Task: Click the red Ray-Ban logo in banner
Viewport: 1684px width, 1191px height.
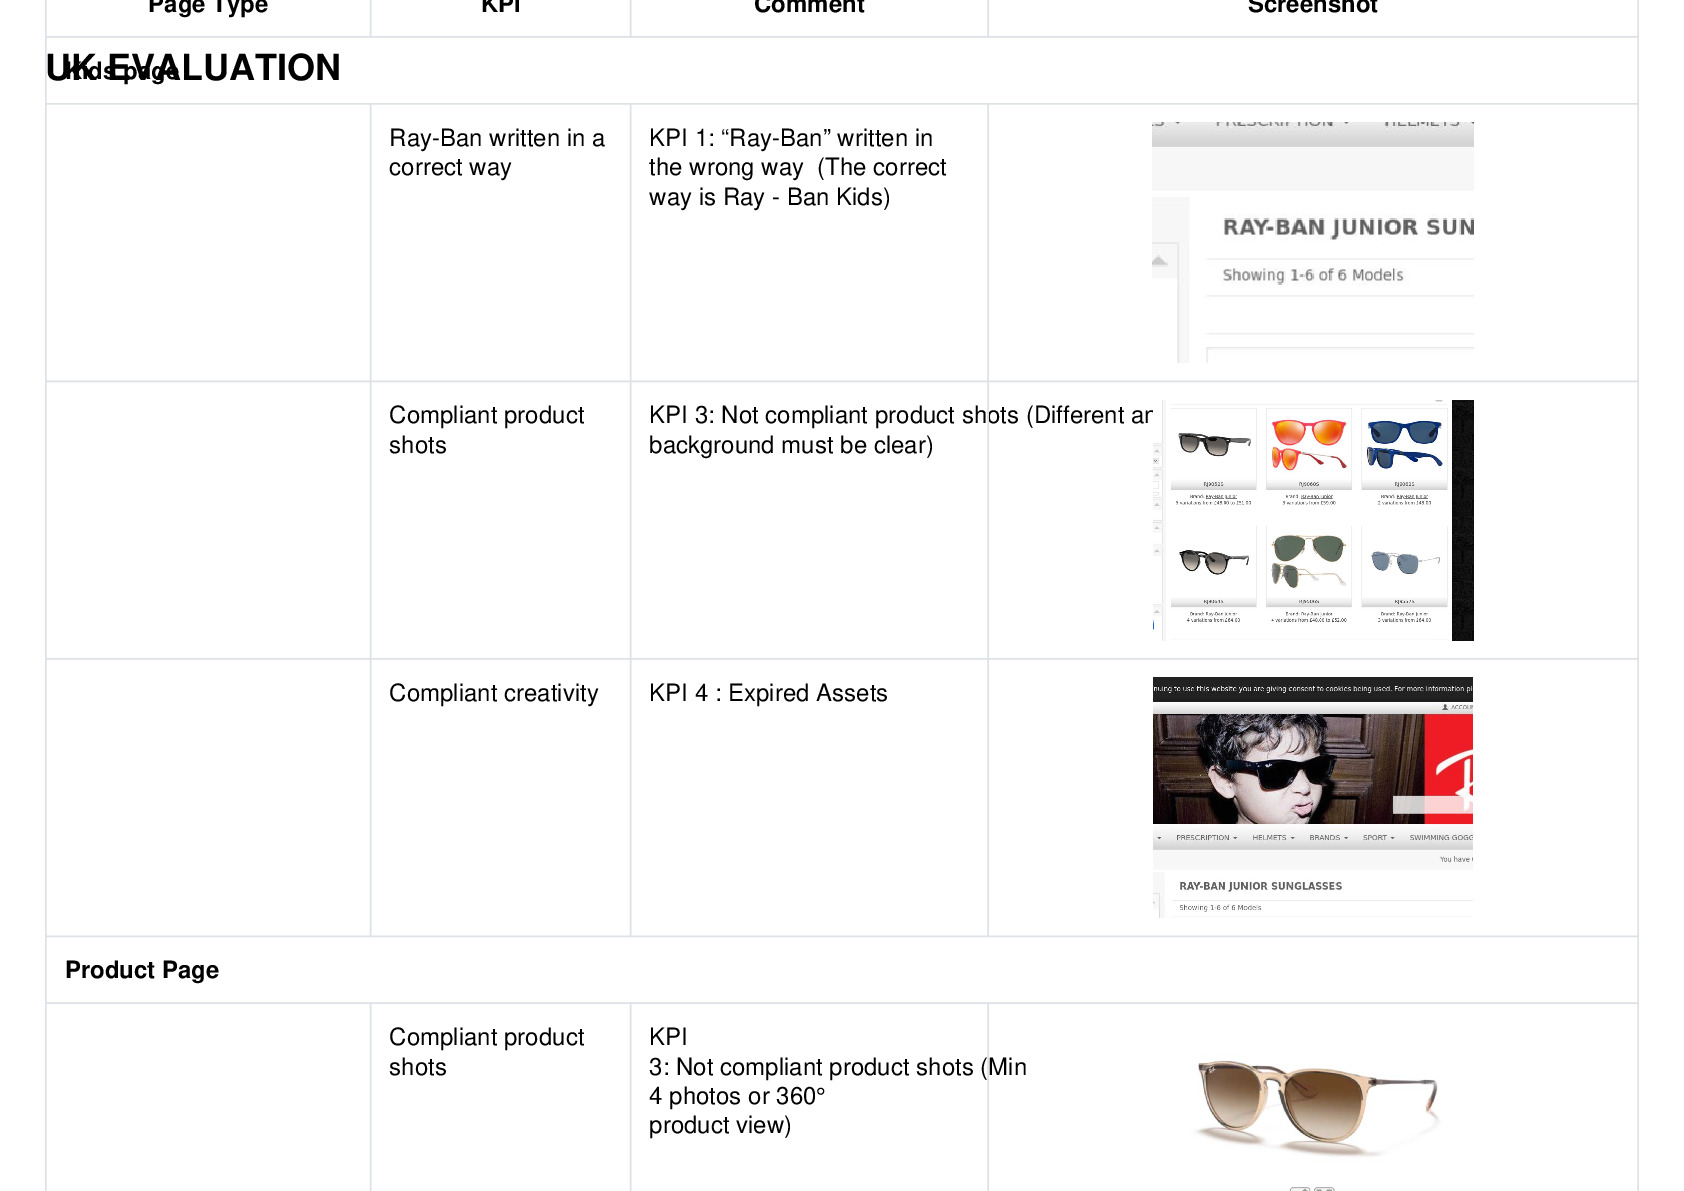Action: coord(1449,769)
